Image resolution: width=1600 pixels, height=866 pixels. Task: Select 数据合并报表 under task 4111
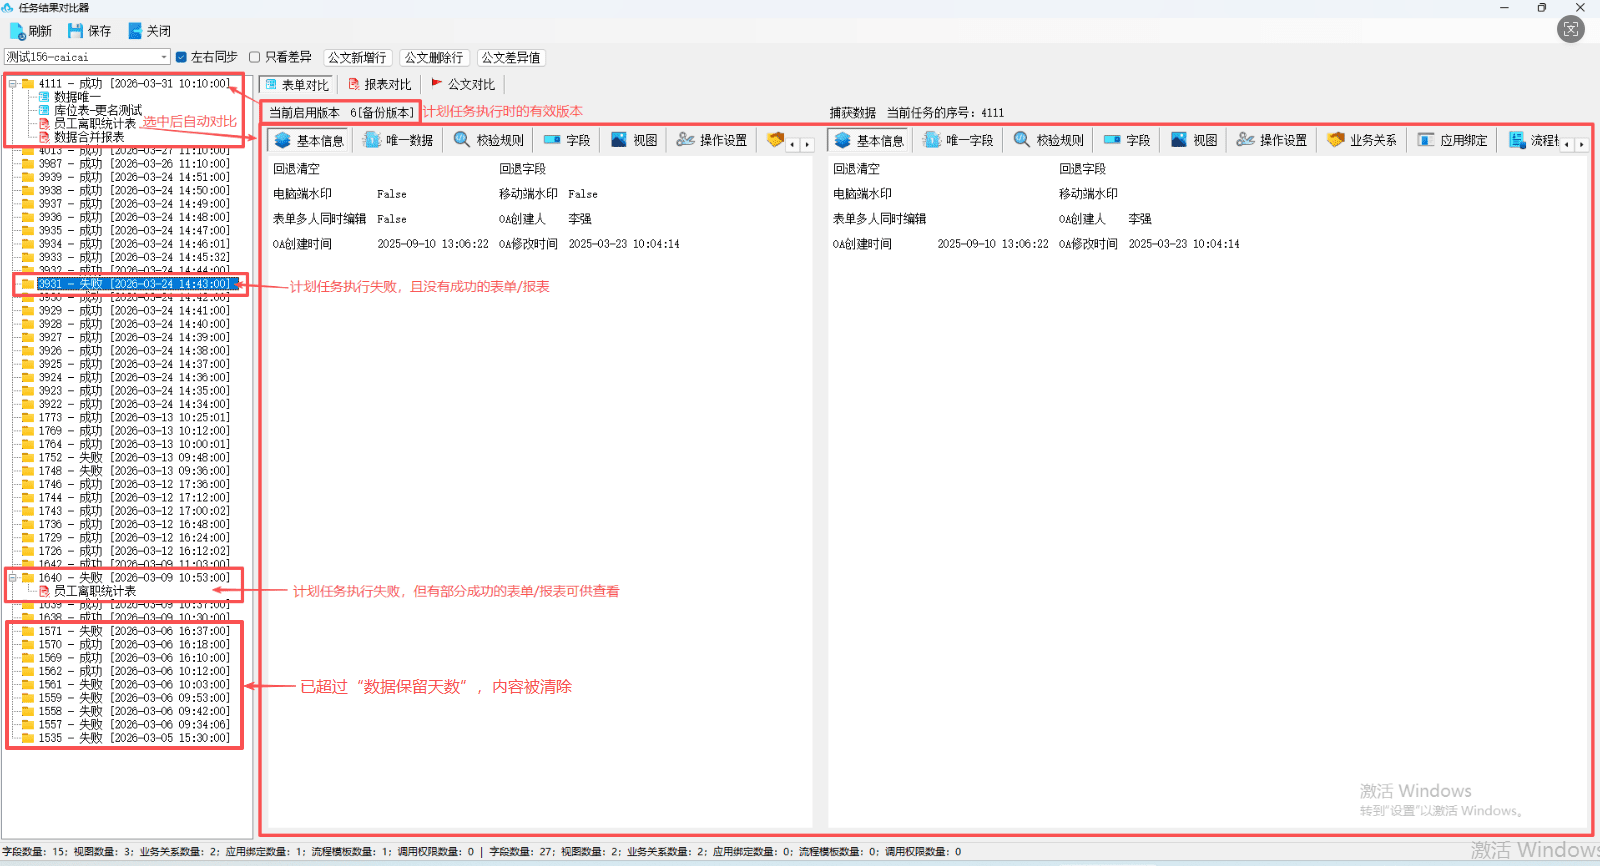tap(89, 137)
